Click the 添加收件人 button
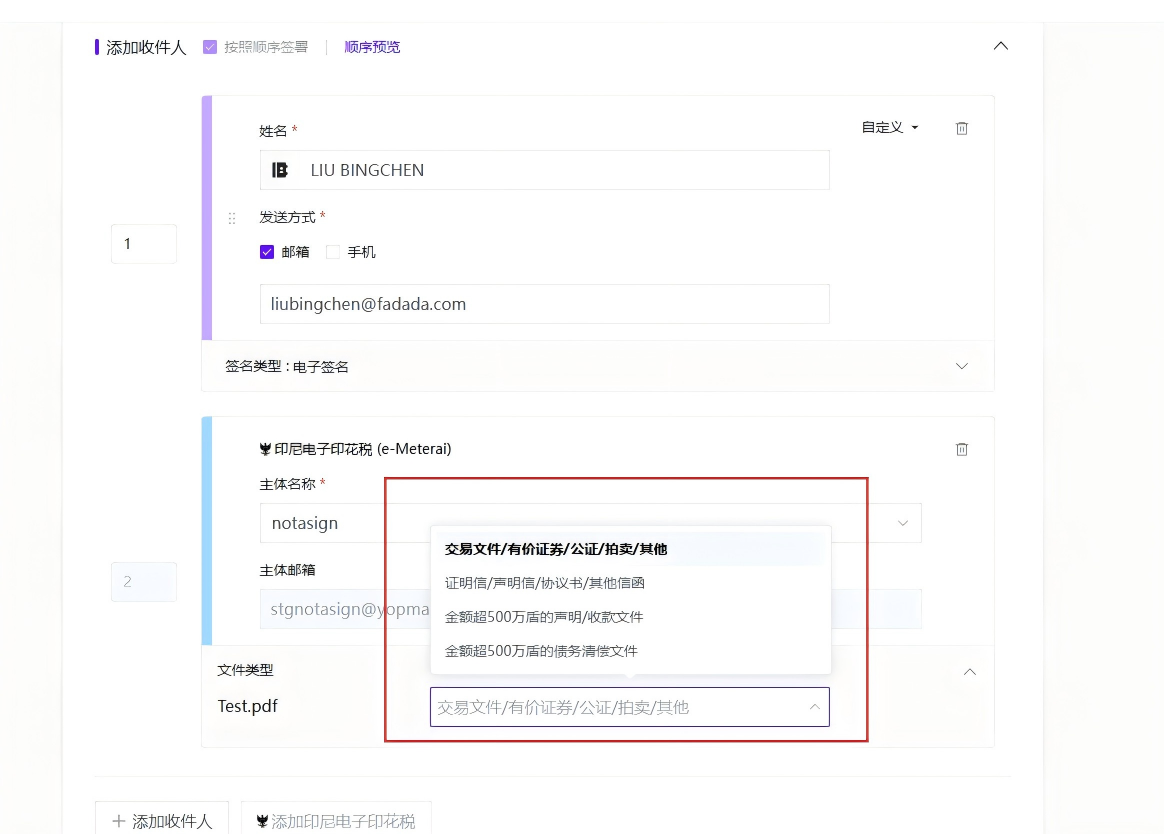Image resolution: width=1164 pixels, height=834 pixels. point(162,820)
